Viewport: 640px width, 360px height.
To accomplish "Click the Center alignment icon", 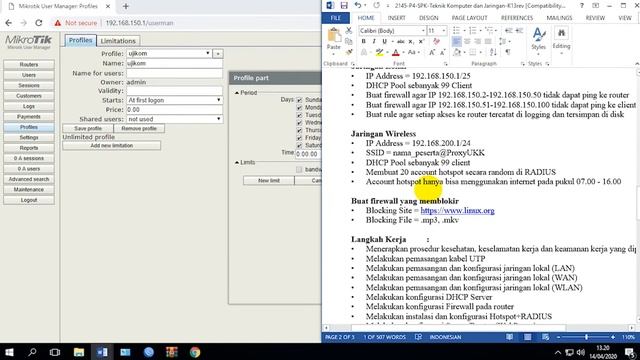I will point(467,41).
